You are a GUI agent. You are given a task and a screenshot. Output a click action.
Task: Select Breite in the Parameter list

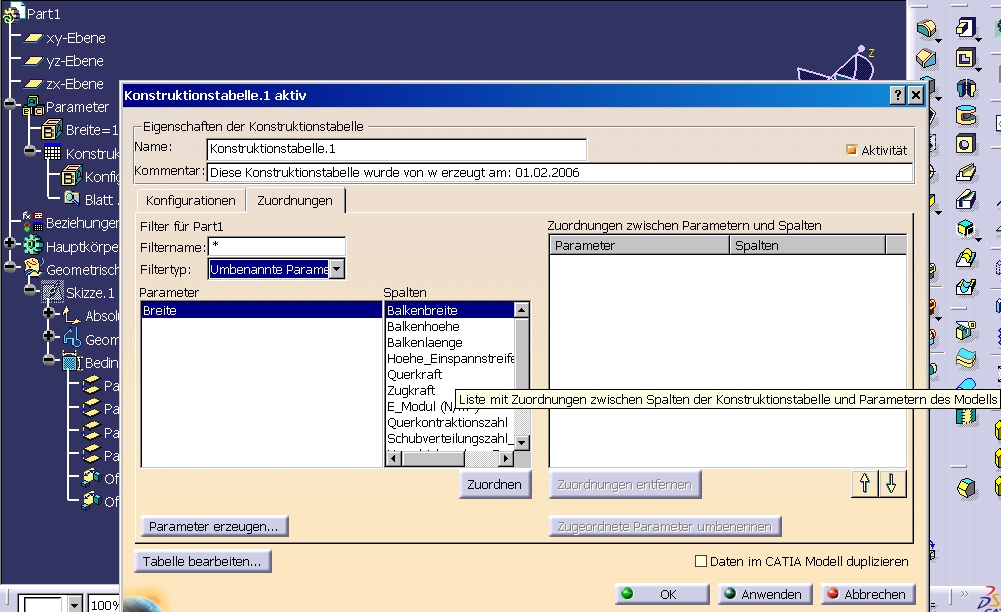(261, 310)
